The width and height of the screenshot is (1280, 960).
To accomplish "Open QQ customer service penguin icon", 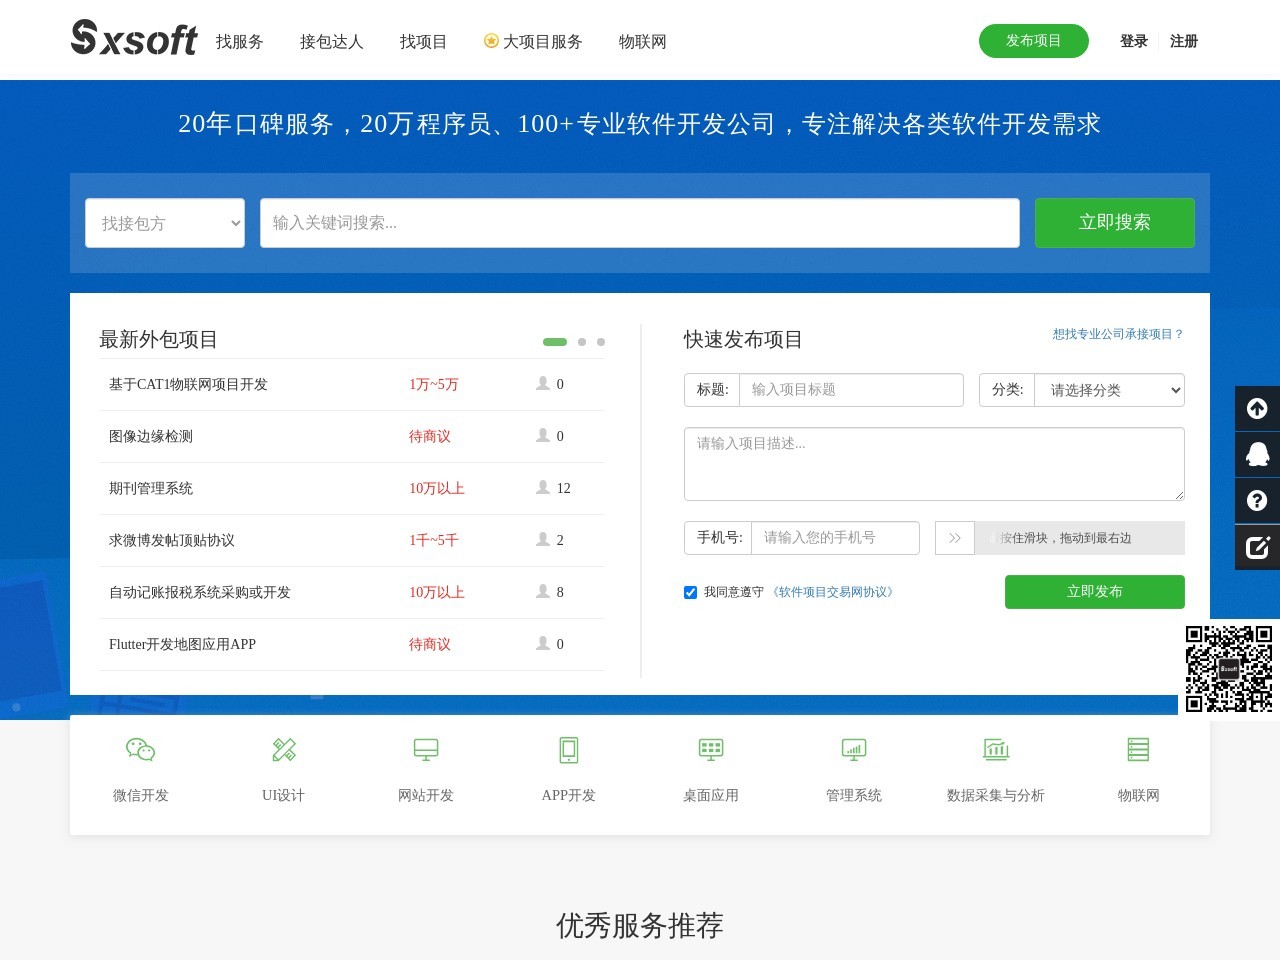I will click(x=1257, y=454).
